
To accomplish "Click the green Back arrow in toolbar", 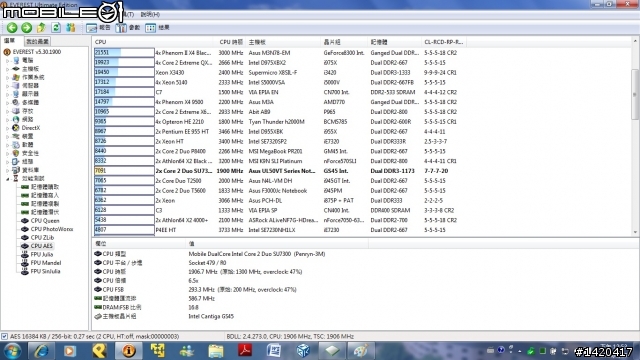I will tap(12, 27).
